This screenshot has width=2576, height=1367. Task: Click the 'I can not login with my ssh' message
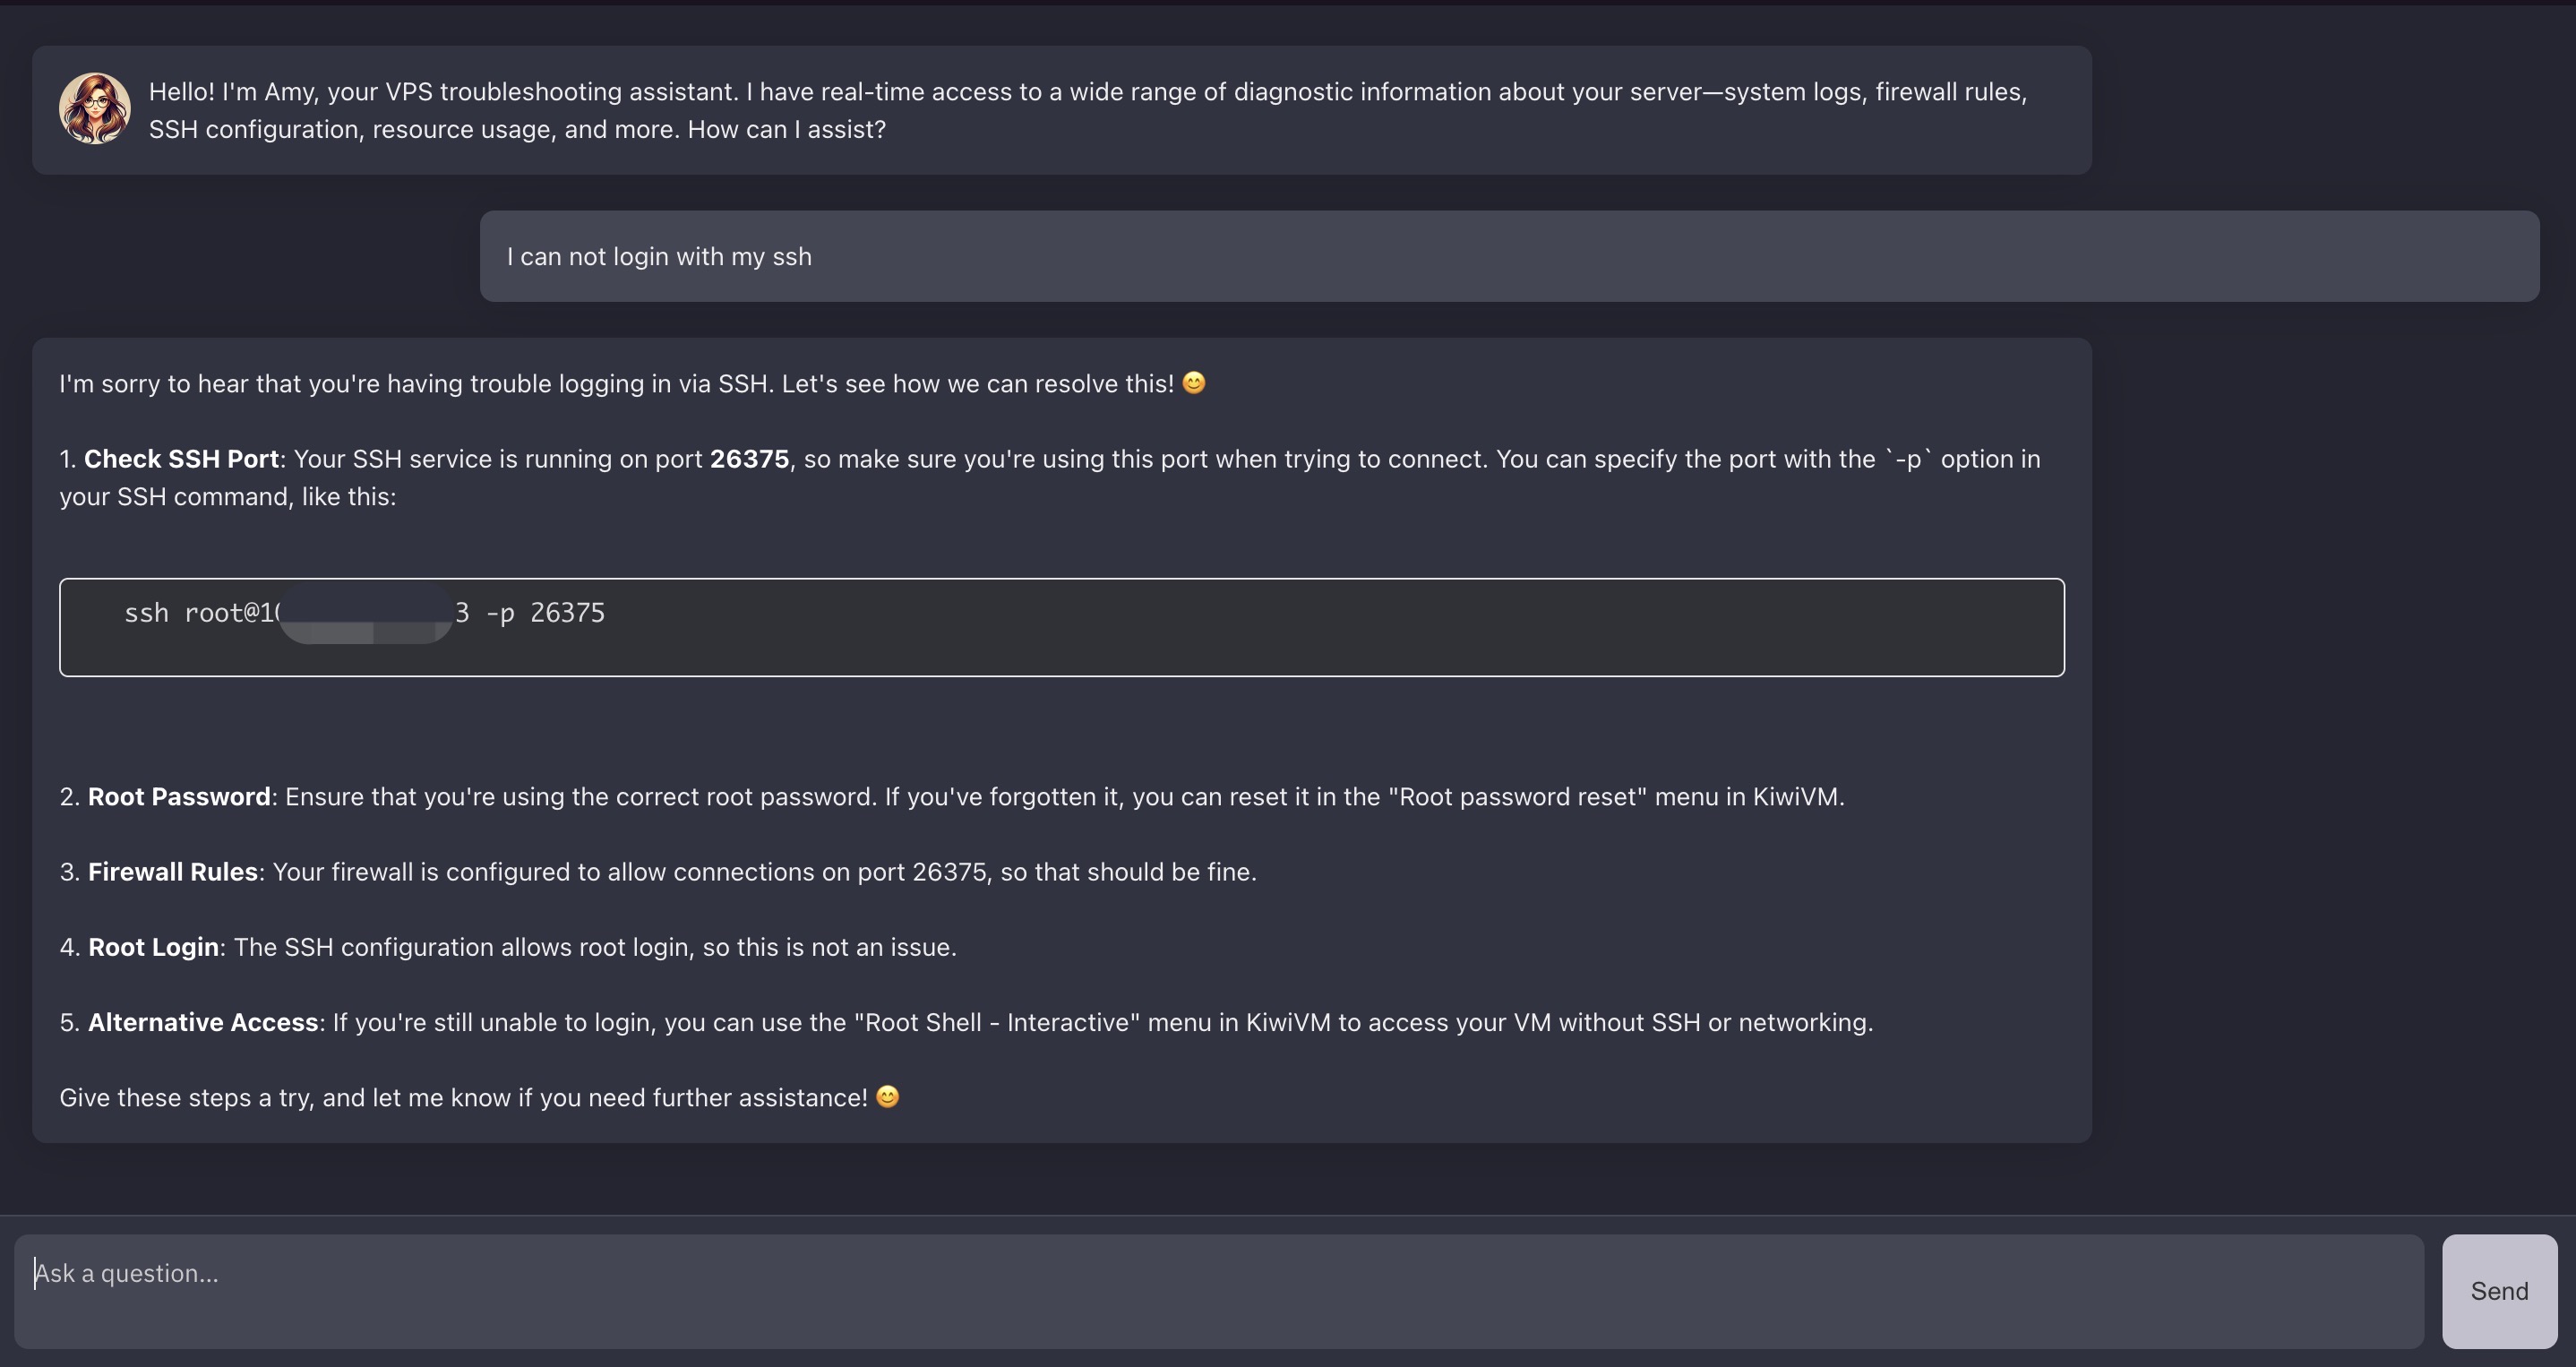(x=659, y=257)
